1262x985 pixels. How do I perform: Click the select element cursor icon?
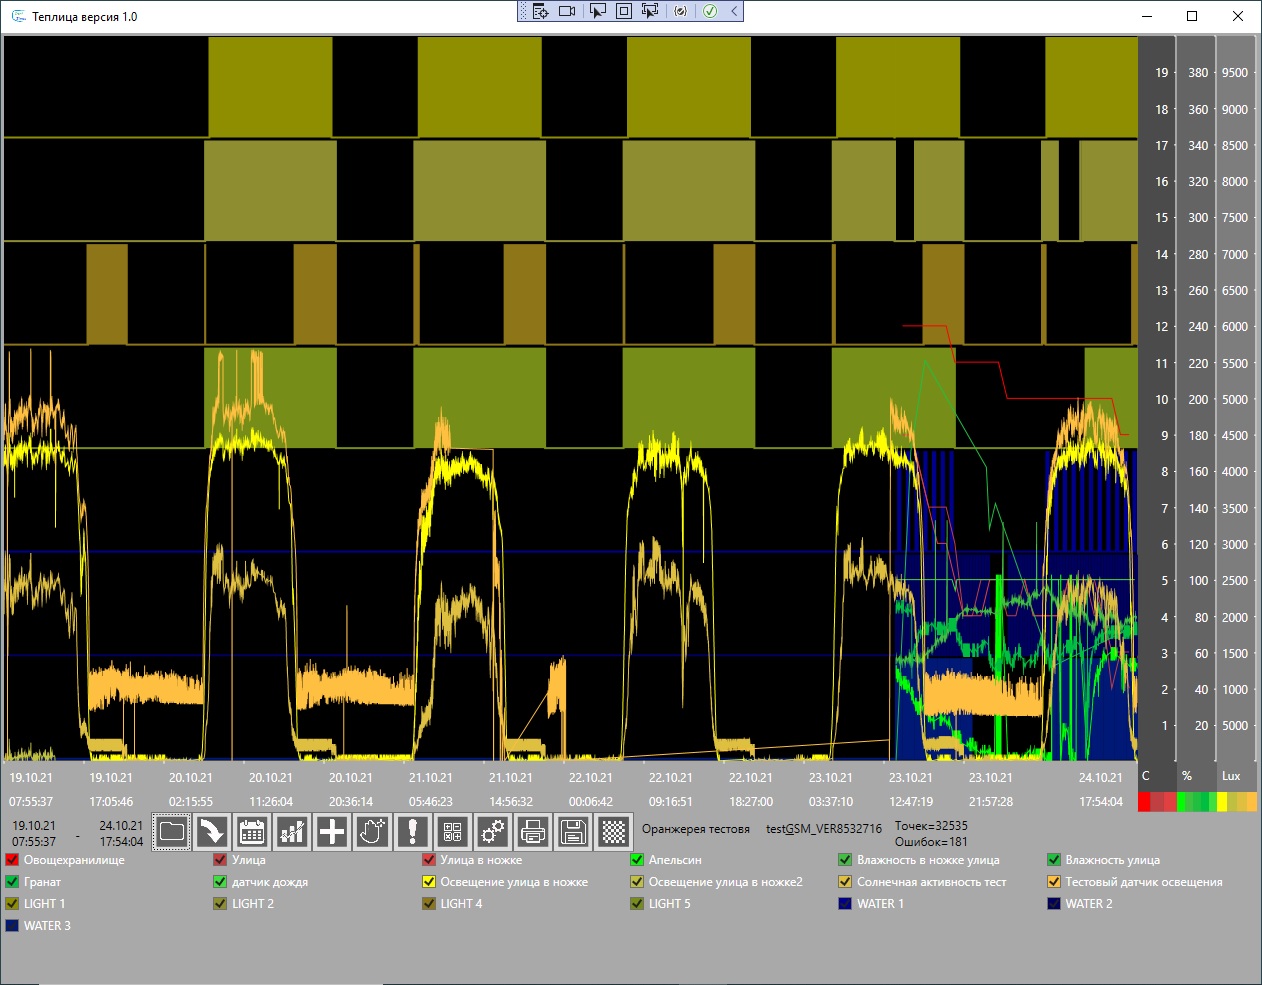coord(598,11)
